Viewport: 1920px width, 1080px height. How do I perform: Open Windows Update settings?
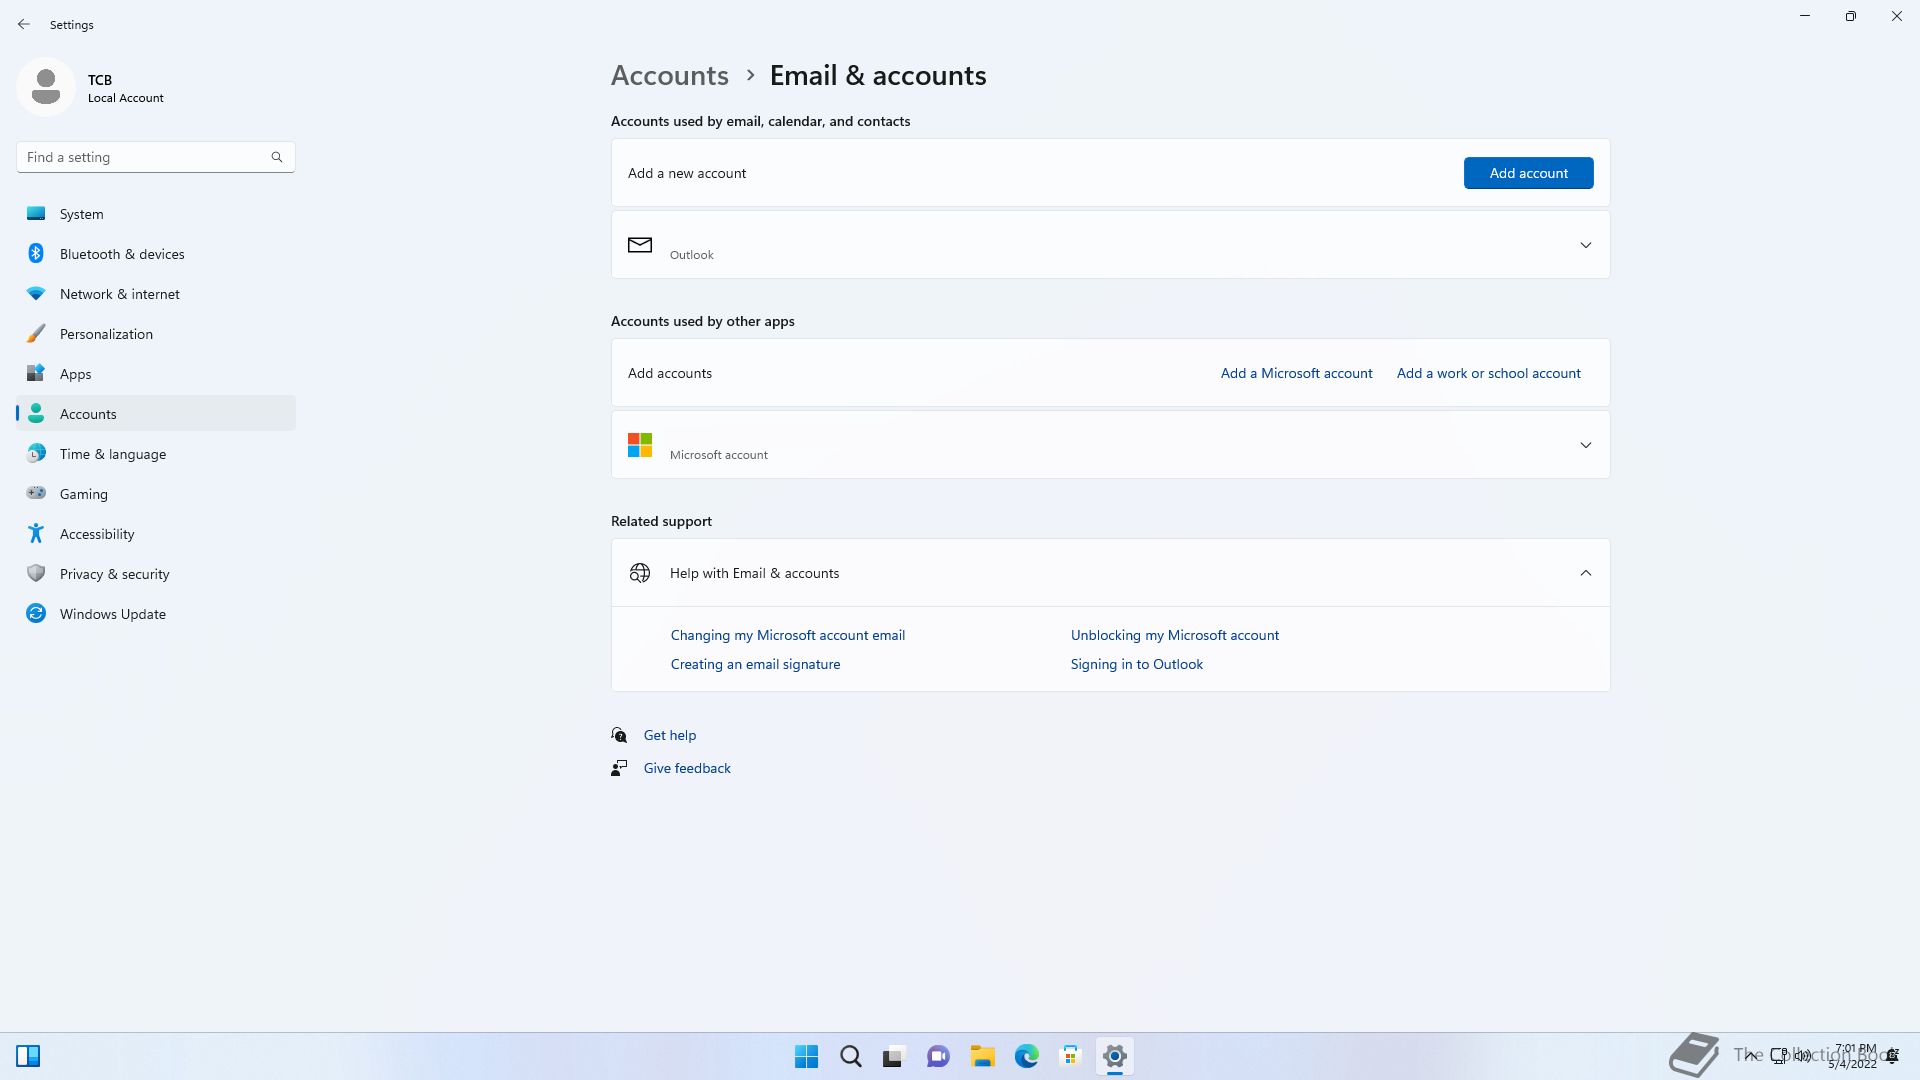[156, 614]
